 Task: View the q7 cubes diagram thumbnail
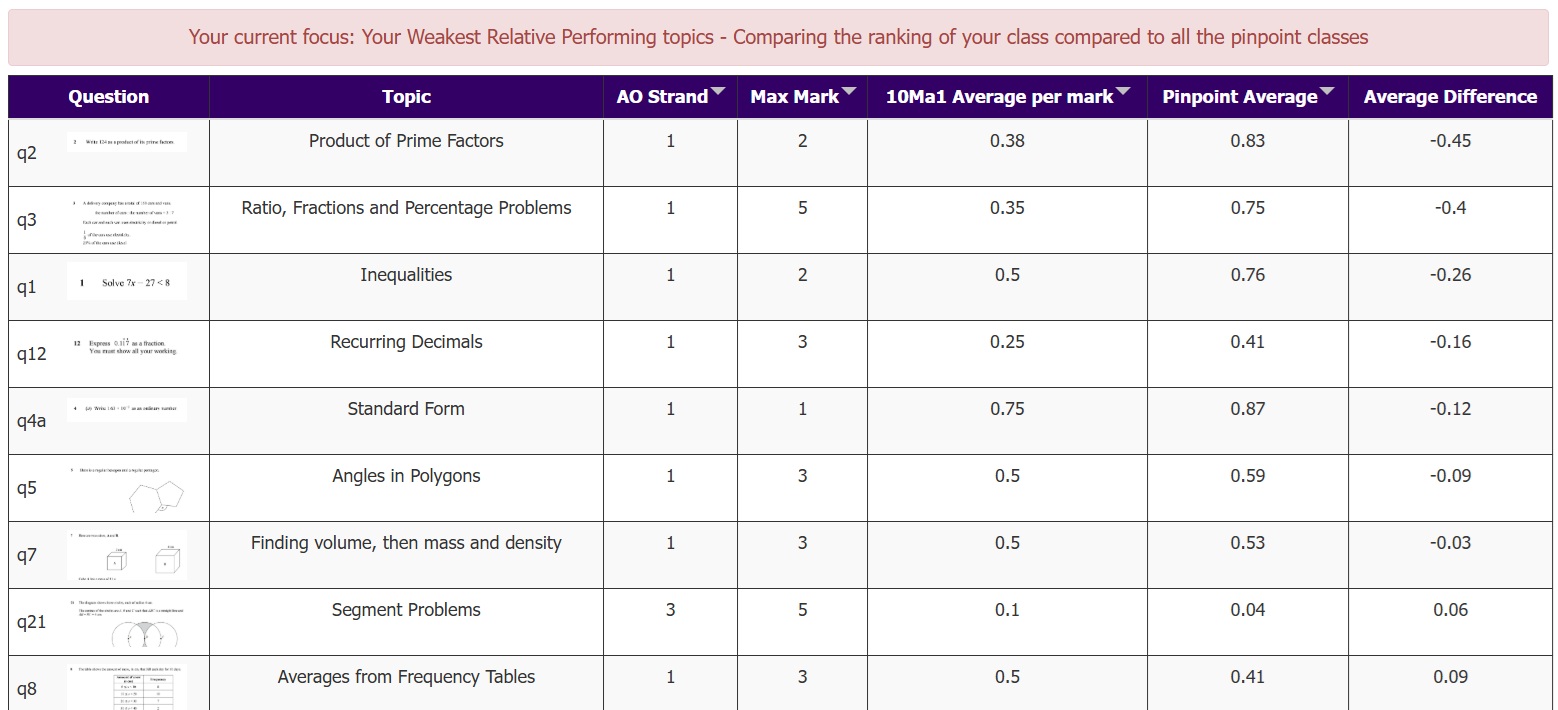point(126,556)
